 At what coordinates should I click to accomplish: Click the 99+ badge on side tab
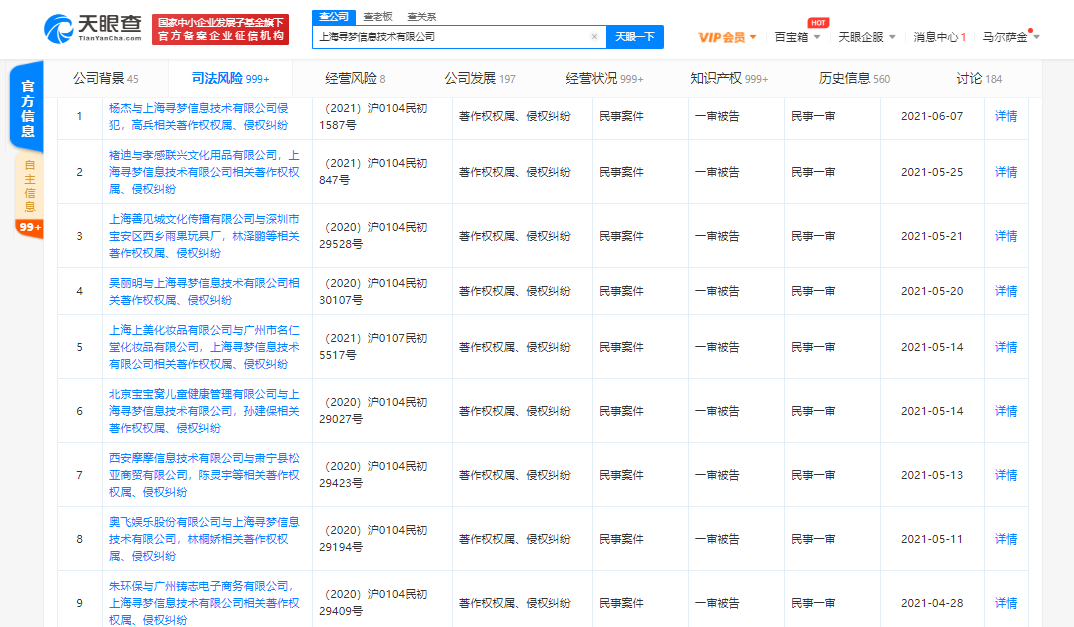click(29, 228)
